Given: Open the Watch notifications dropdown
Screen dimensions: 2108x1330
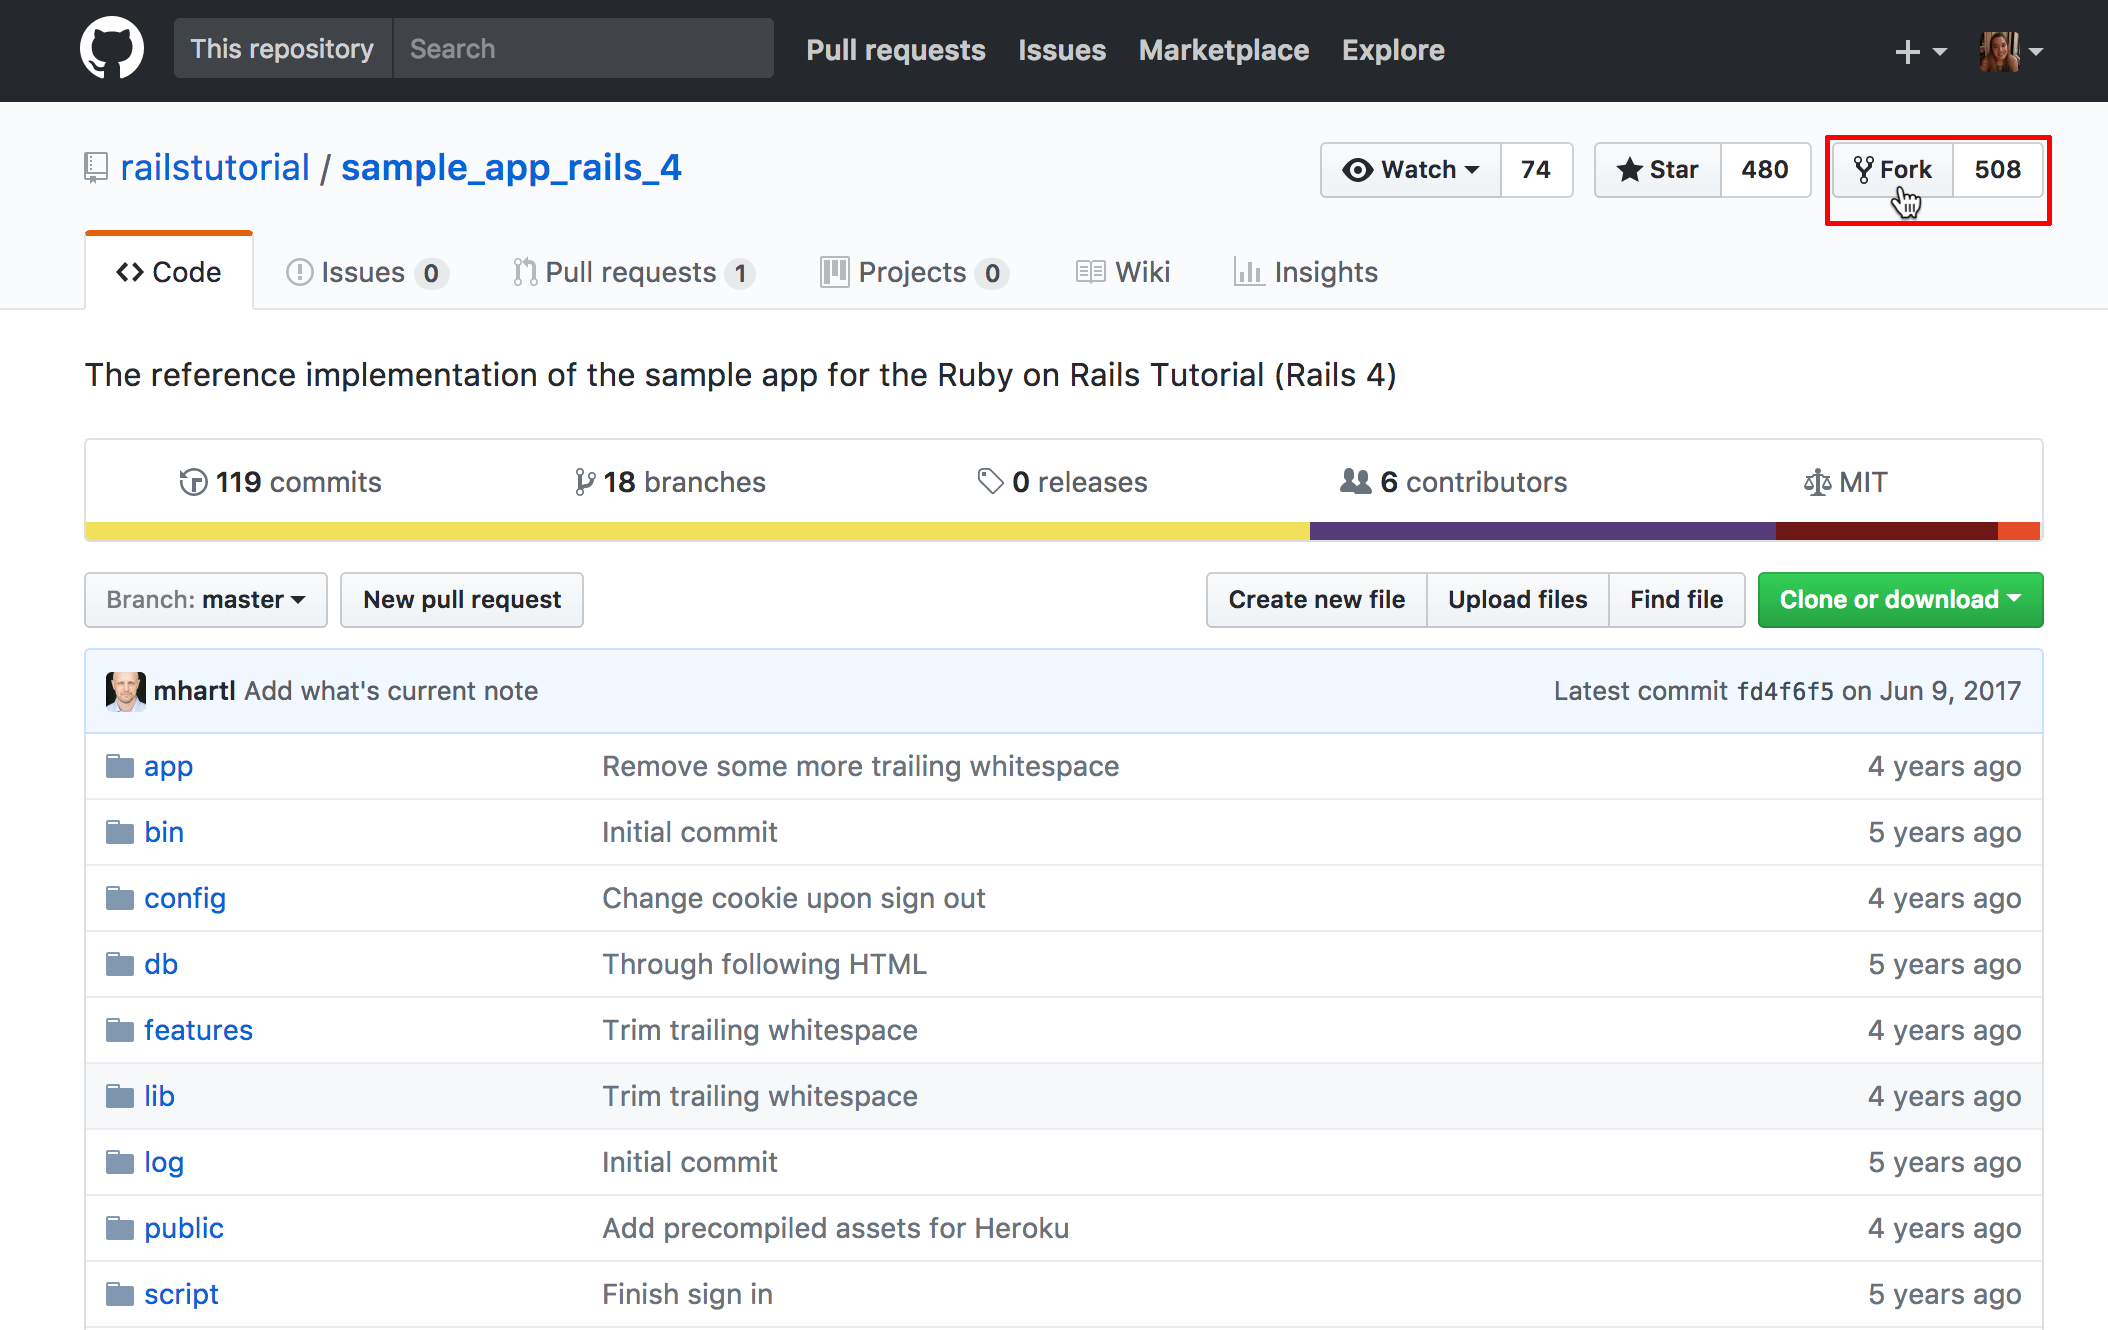Looking at the screenshot, I should tap(1411, 170).
